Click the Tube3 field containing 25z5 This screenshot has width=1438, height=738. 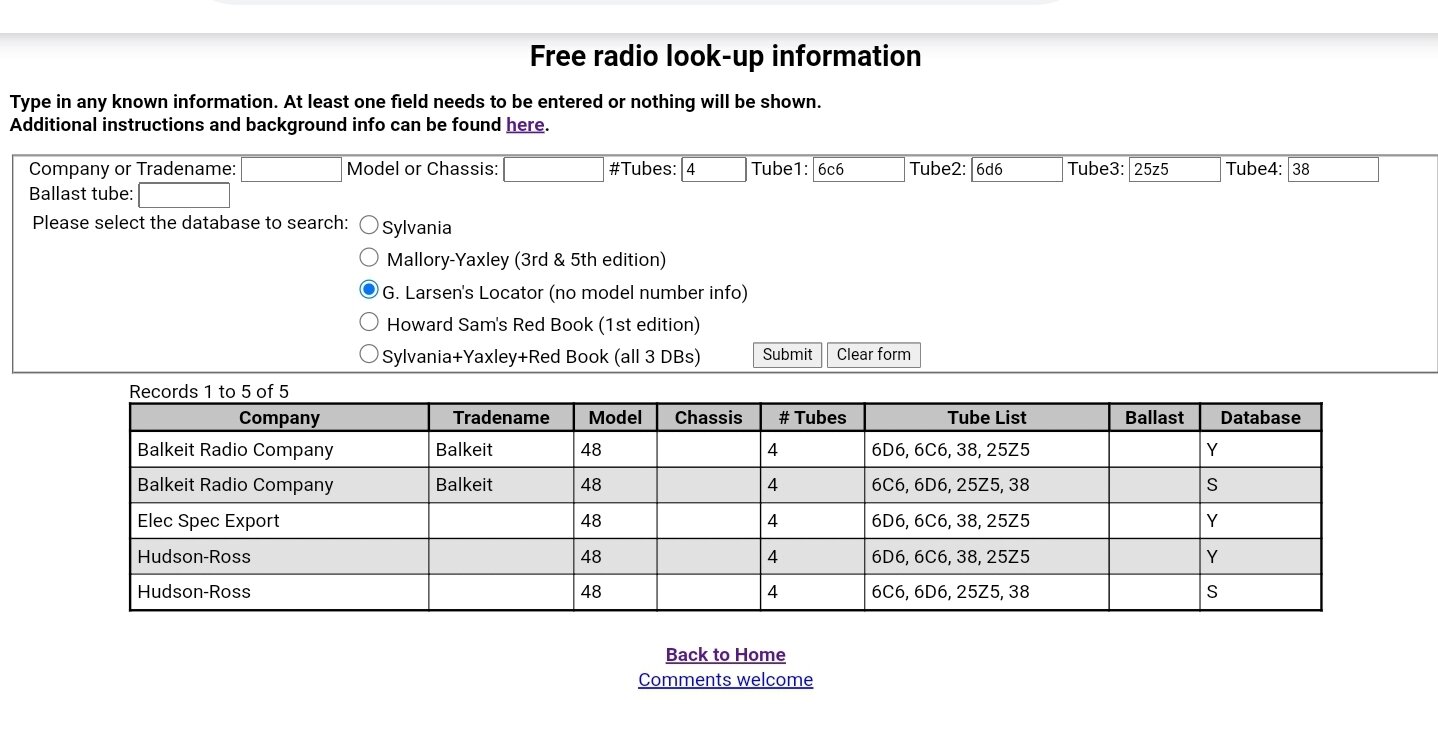[x=1175, y=169]
